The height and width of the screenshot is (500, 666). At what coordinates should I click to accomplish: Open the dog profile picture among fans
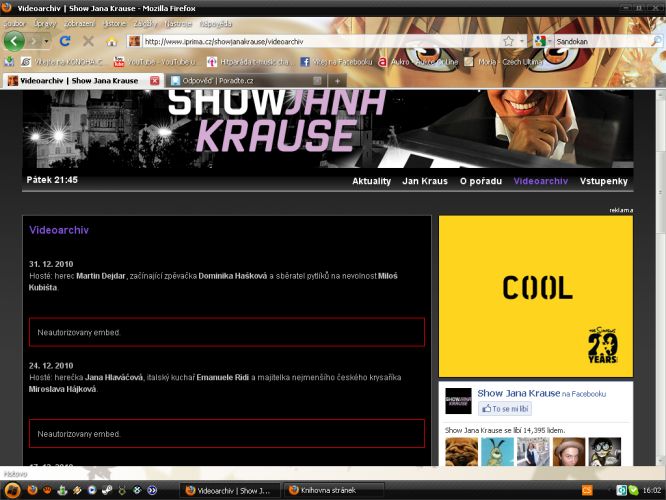(461, 452)
